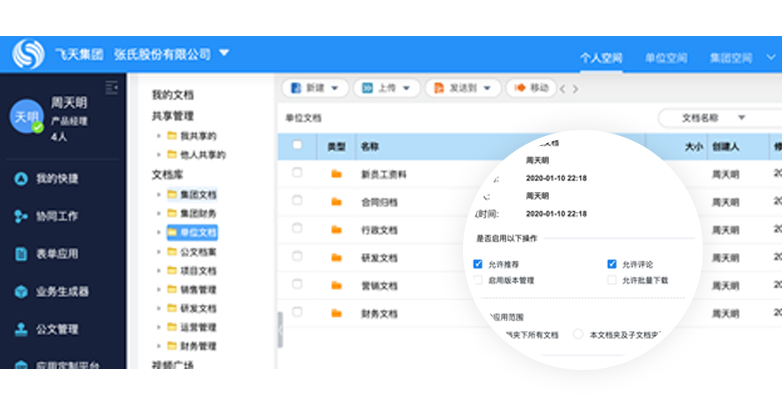Go to next toolbar page arrow
Screen dimensions: 782x400
(x=576, y=89)
